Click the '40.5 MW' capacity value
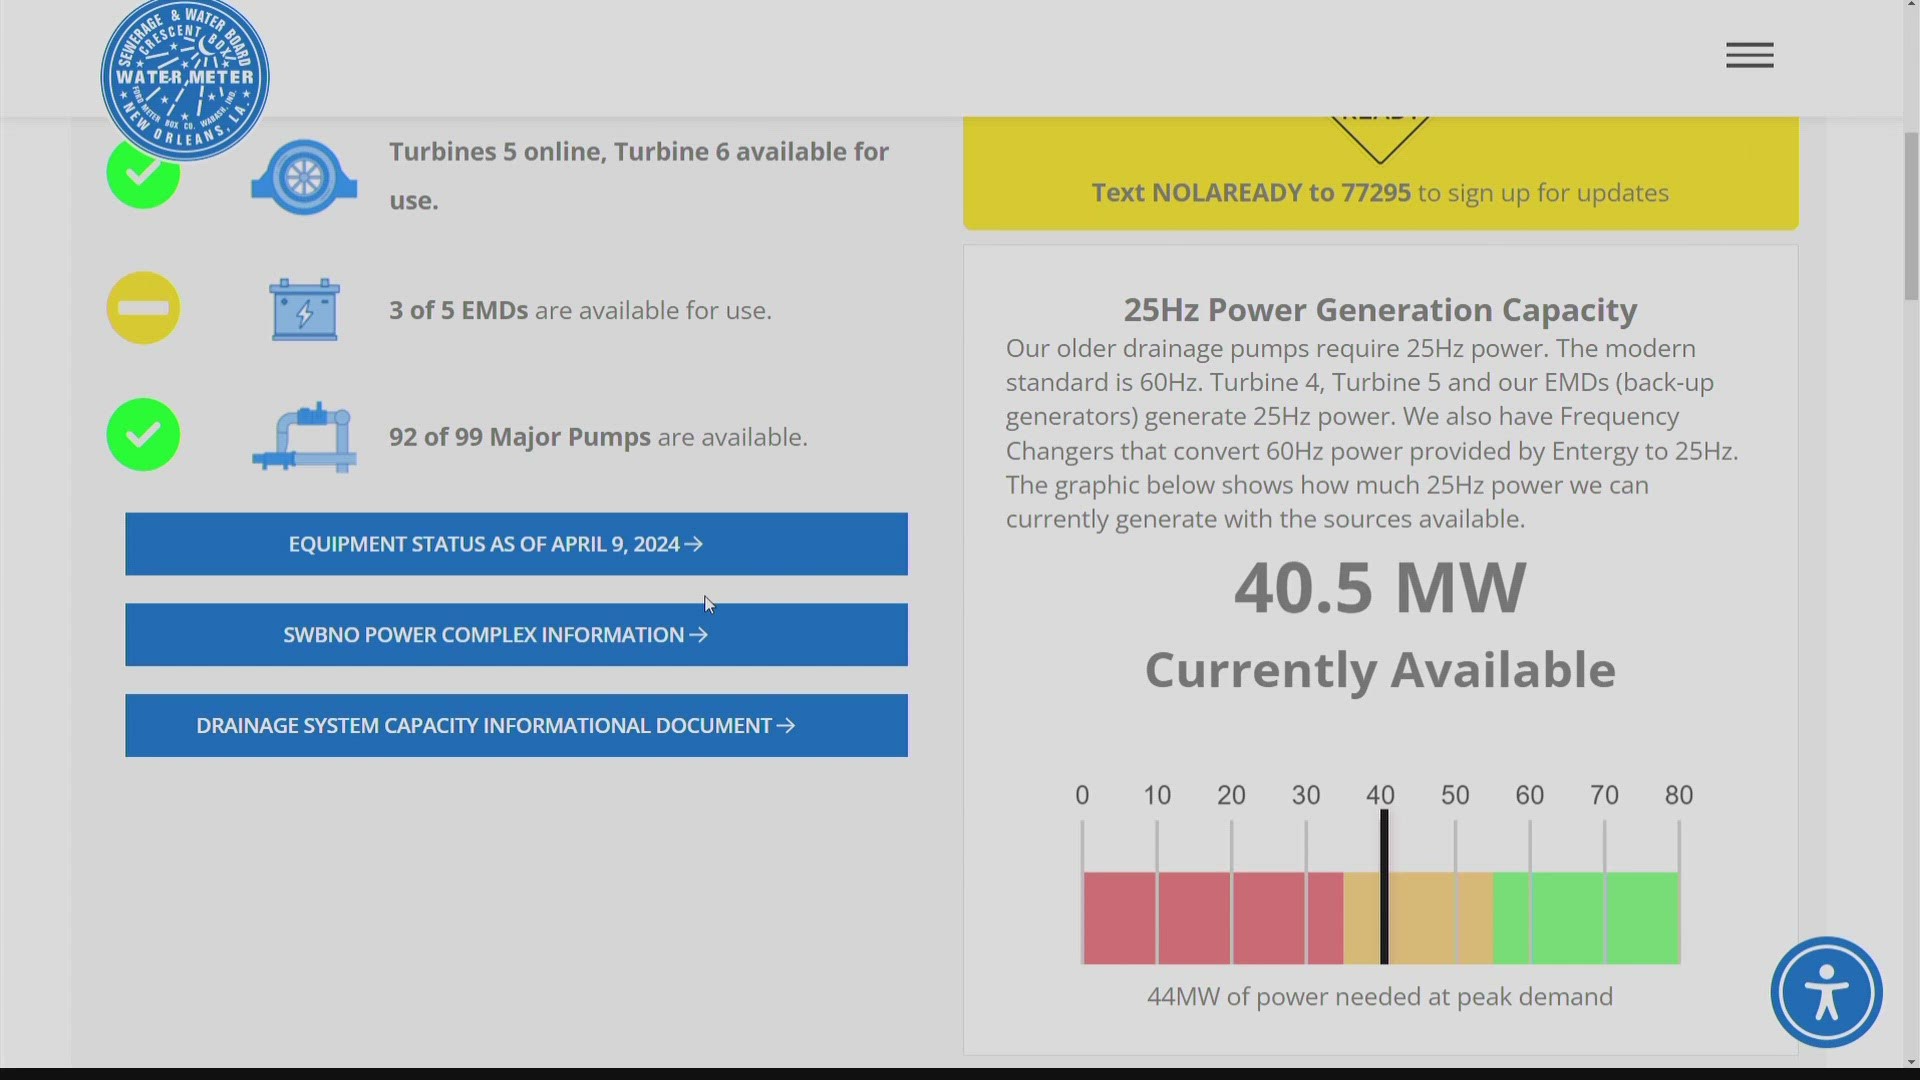Image resolution: width=1920 pixels, height=1080 pixels. click(x=1380, y=587)
